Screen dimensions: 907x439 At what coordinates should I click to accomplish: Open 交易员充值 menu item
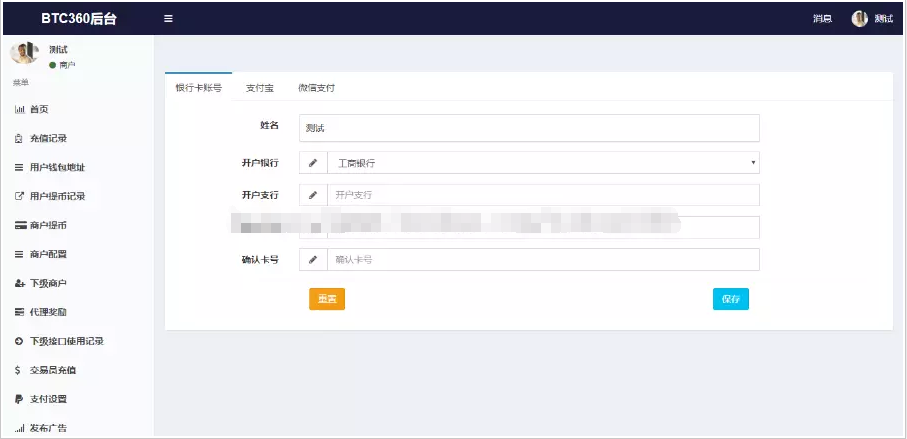(53, 370)
